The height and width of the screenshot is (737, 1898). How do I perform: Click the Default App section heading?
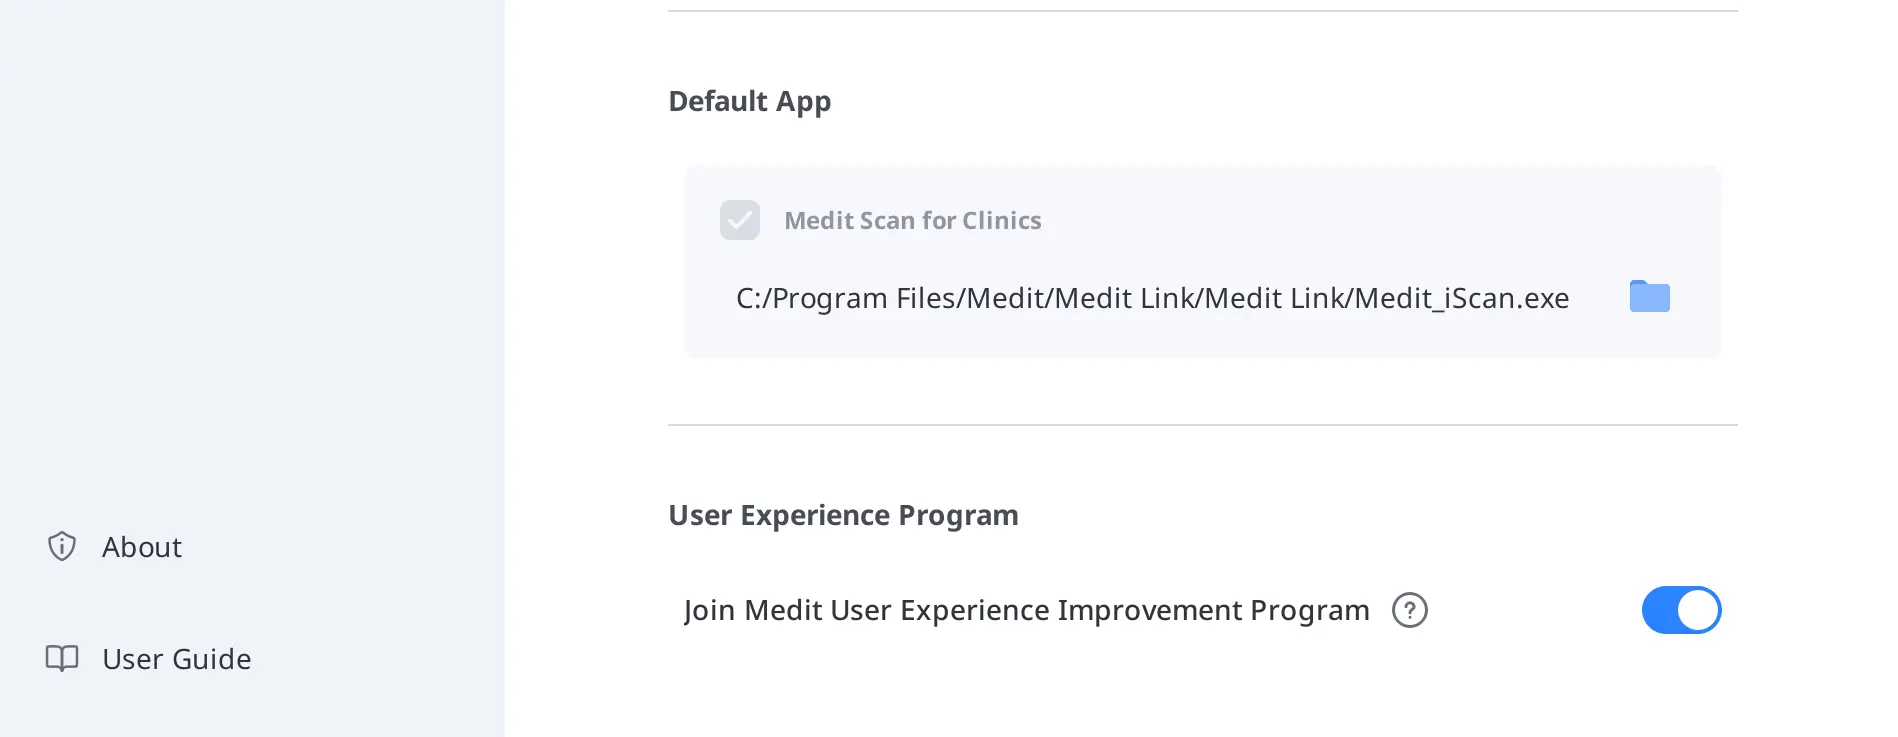749,100
